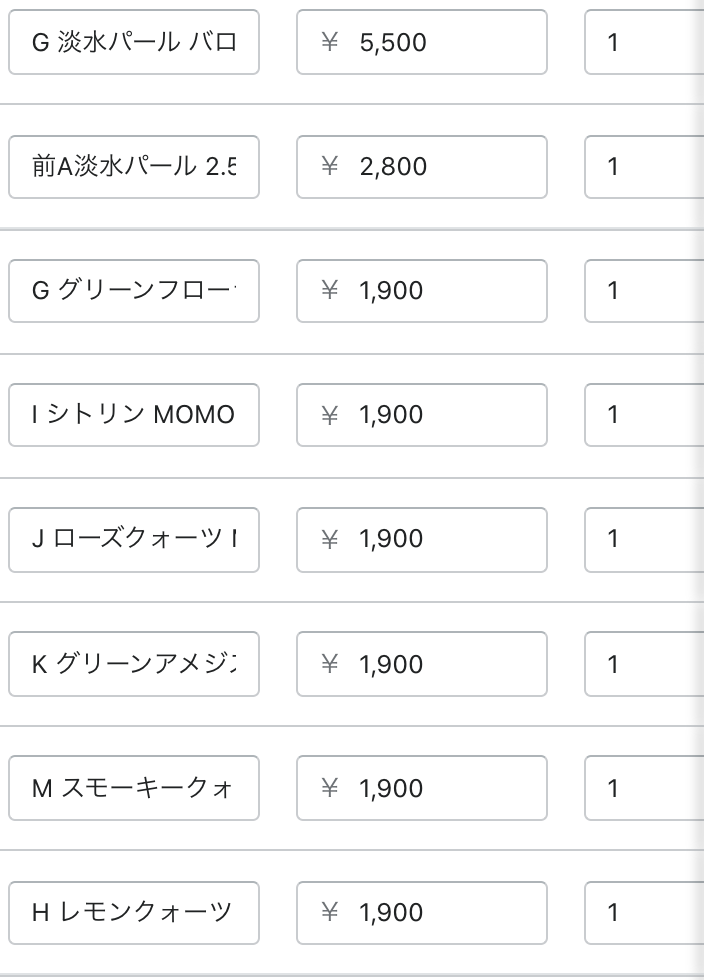Select the "K グリーンアメジ" name input
This screenshot has height=980, width=704.
point(134,664)
